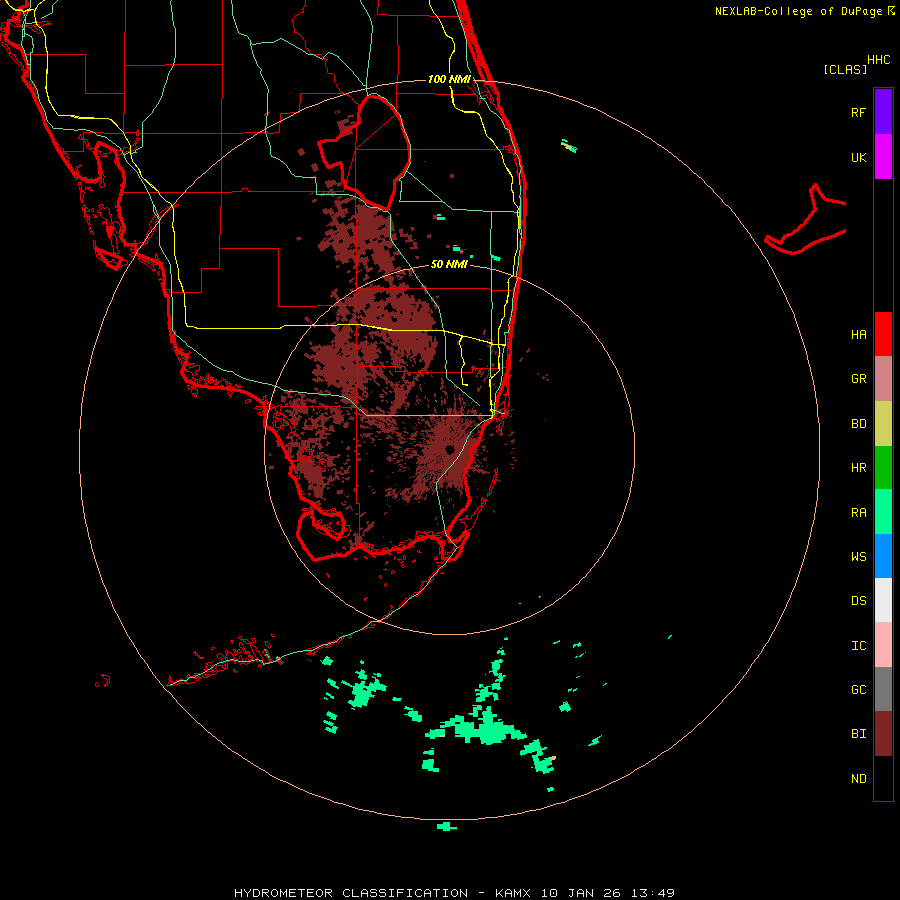
Task: Click the BD legend label
Action: coord(858,424)
